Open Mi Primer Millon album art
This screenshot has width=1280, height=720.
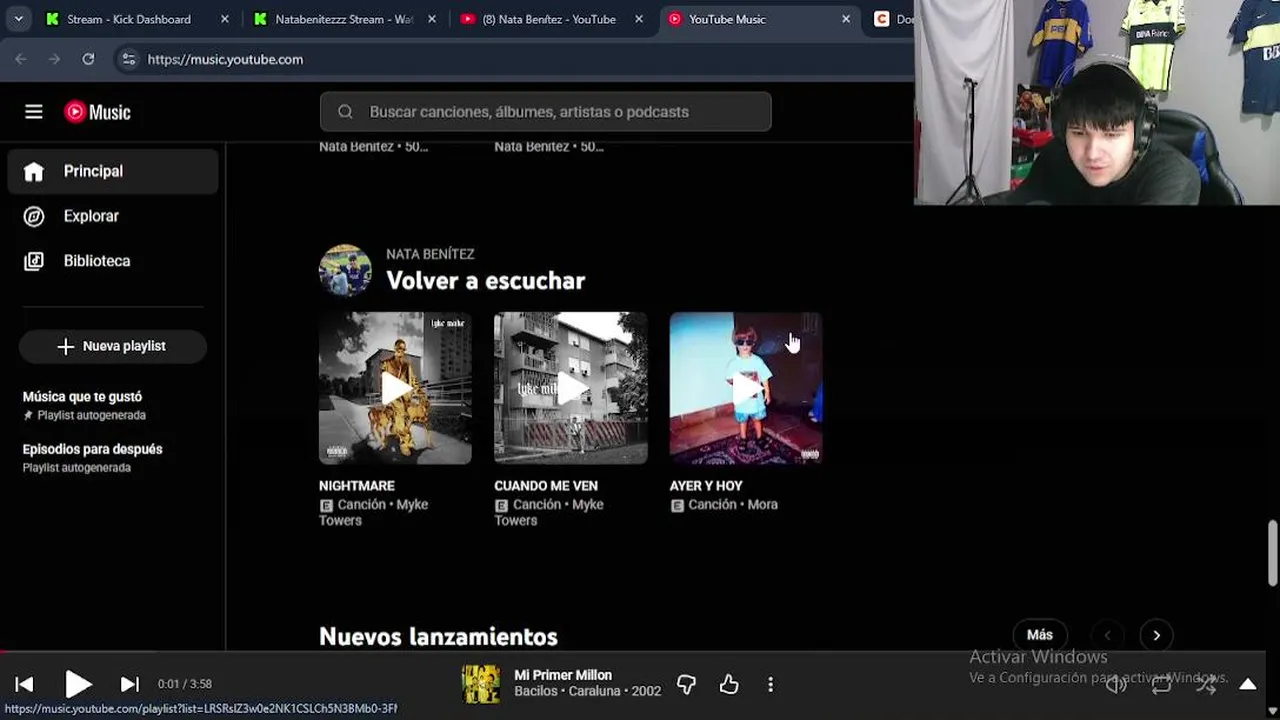coord(481,684)
